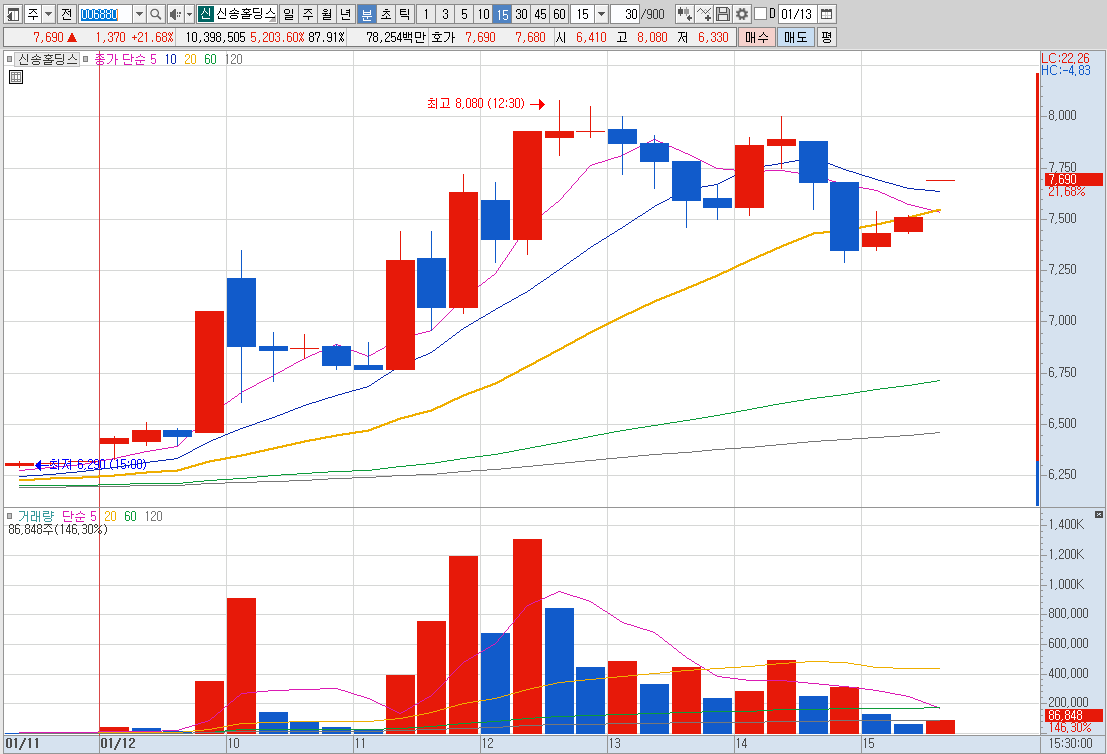
Task: Click the stock code input field 006880
Action: (x=104, y=14)
